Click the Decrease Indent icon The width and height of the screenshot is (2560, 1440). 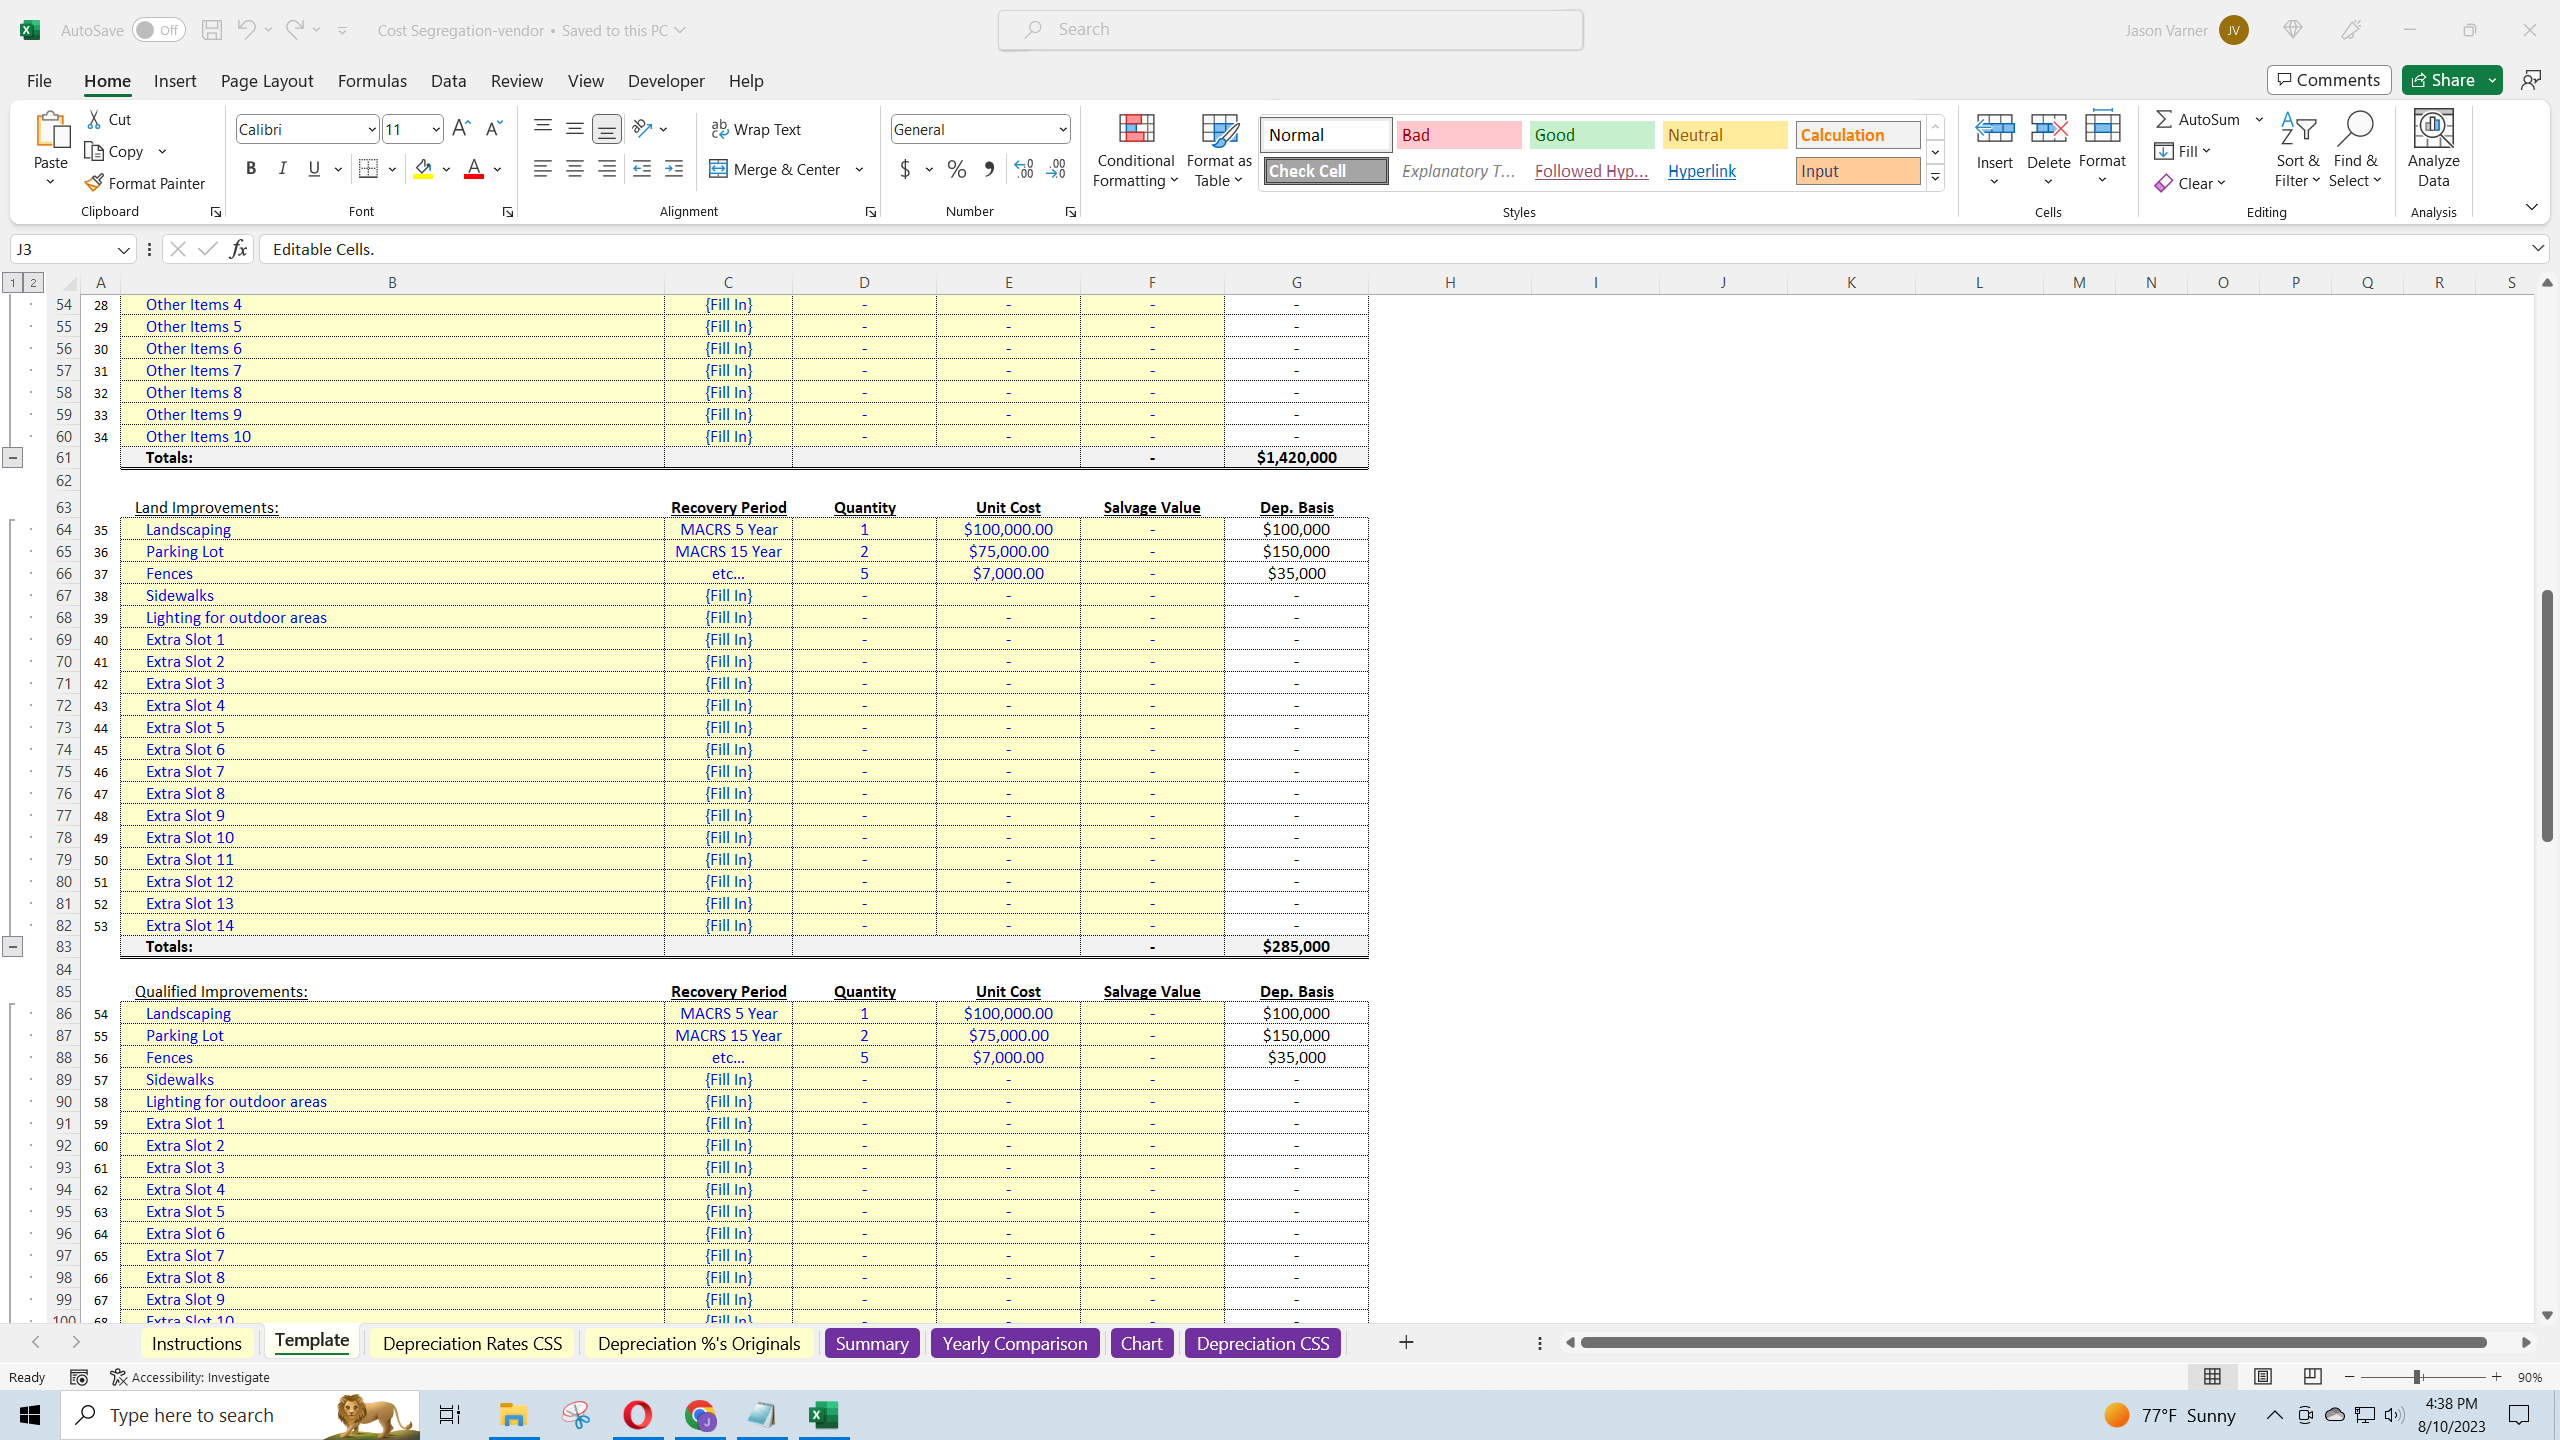click(642, 169)
